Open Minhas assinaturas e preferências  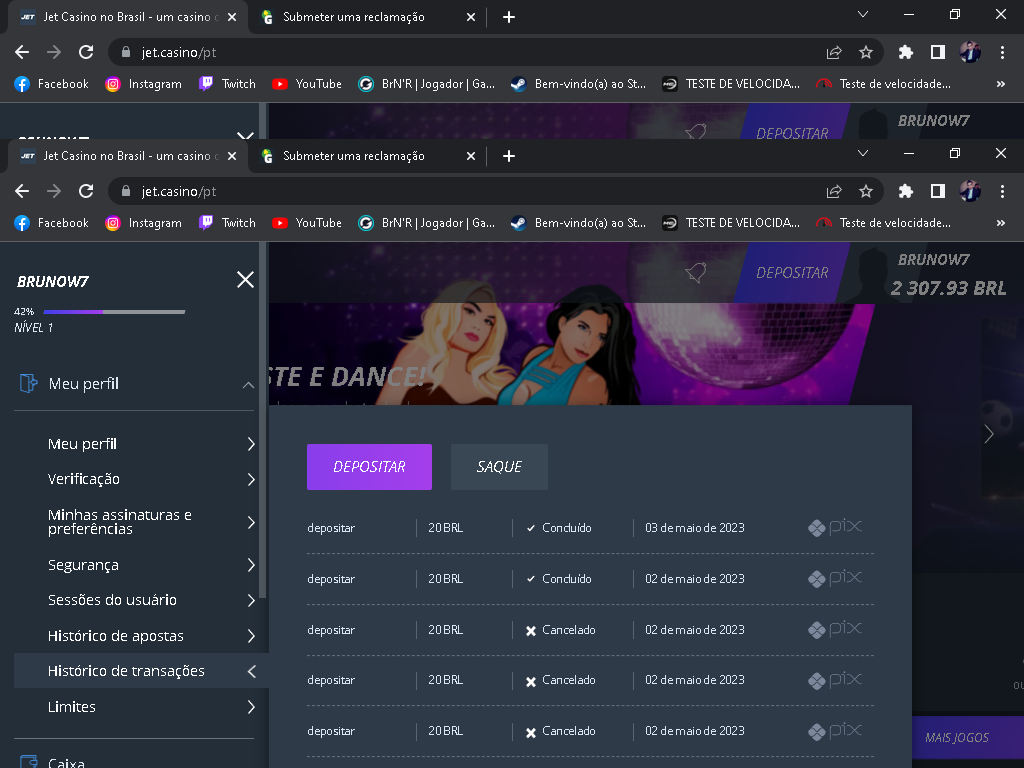pos(120,522)
